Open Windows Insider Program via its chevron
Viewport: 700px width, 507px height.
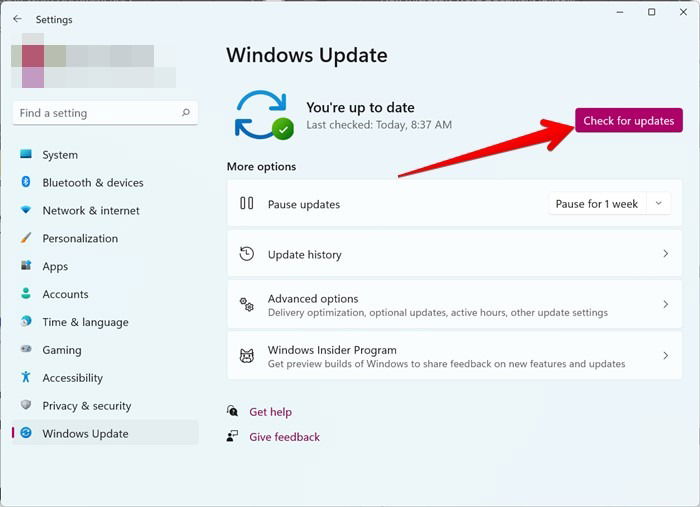coord(666,355)
